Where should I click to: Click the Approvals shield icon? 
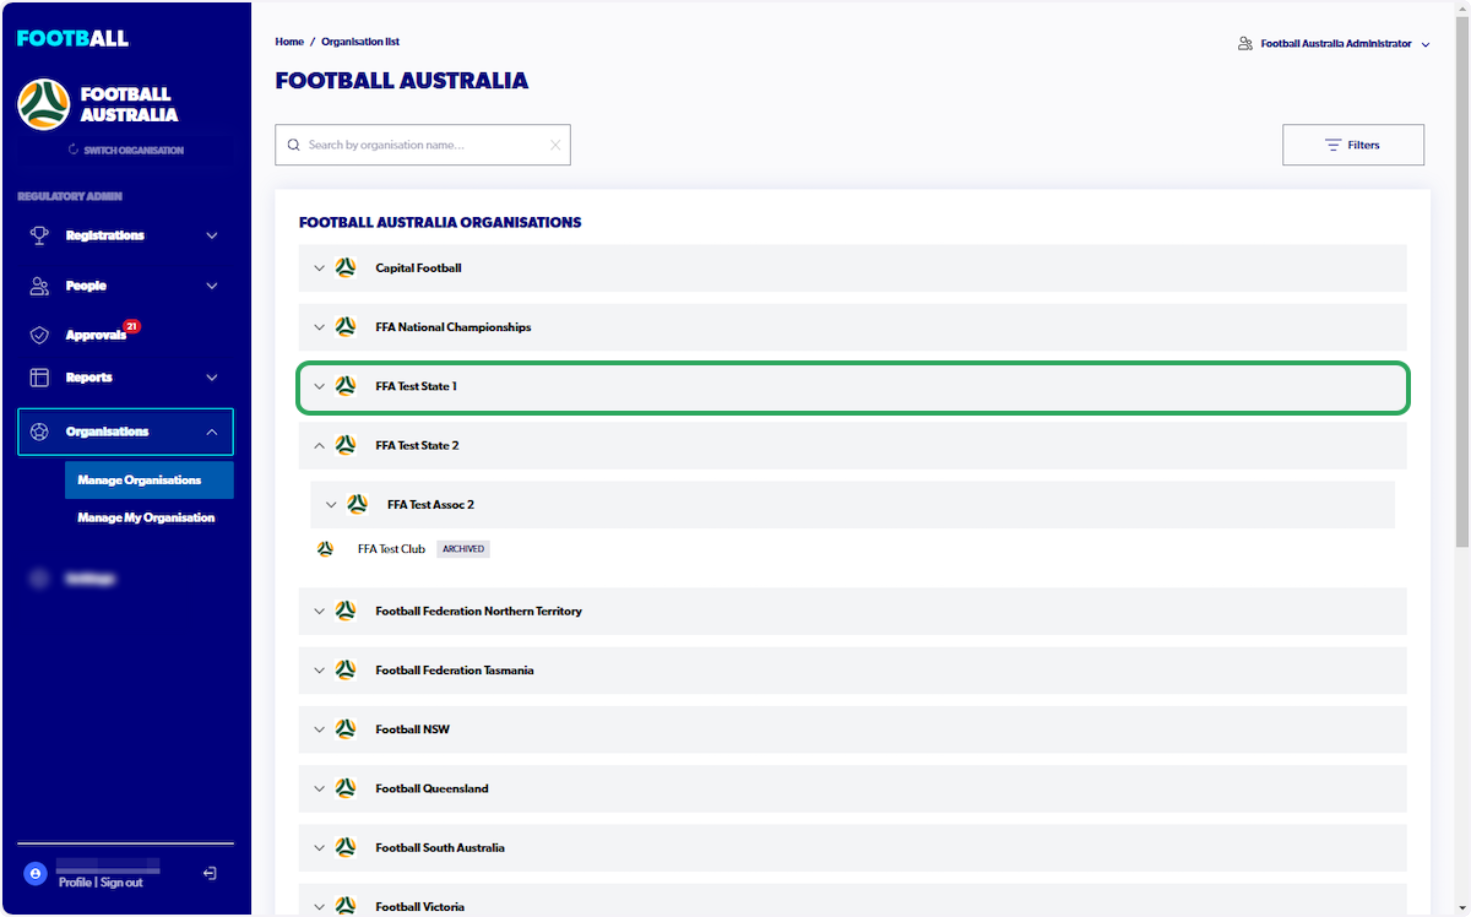tap(39, 335)
